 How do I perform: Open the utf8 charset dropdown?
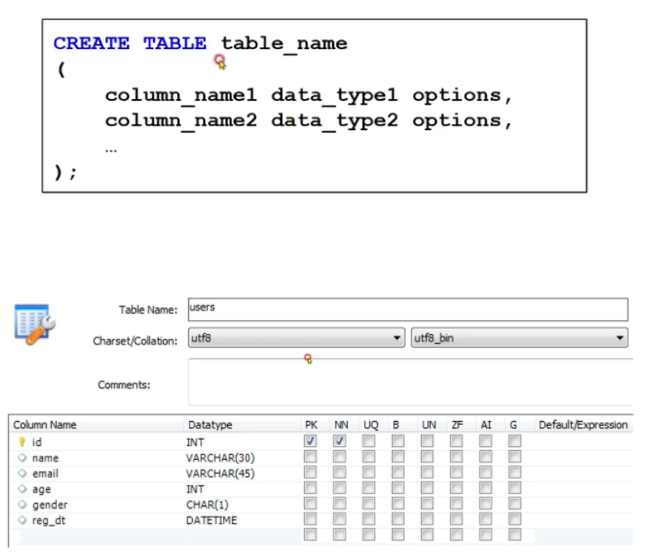297,338
